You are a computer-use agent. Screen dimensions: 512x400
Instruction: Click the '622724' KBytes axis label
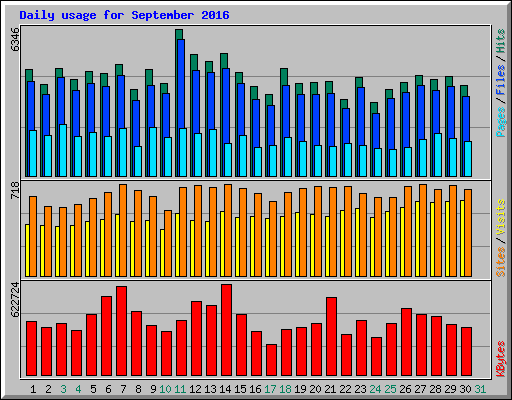point(15,300)
